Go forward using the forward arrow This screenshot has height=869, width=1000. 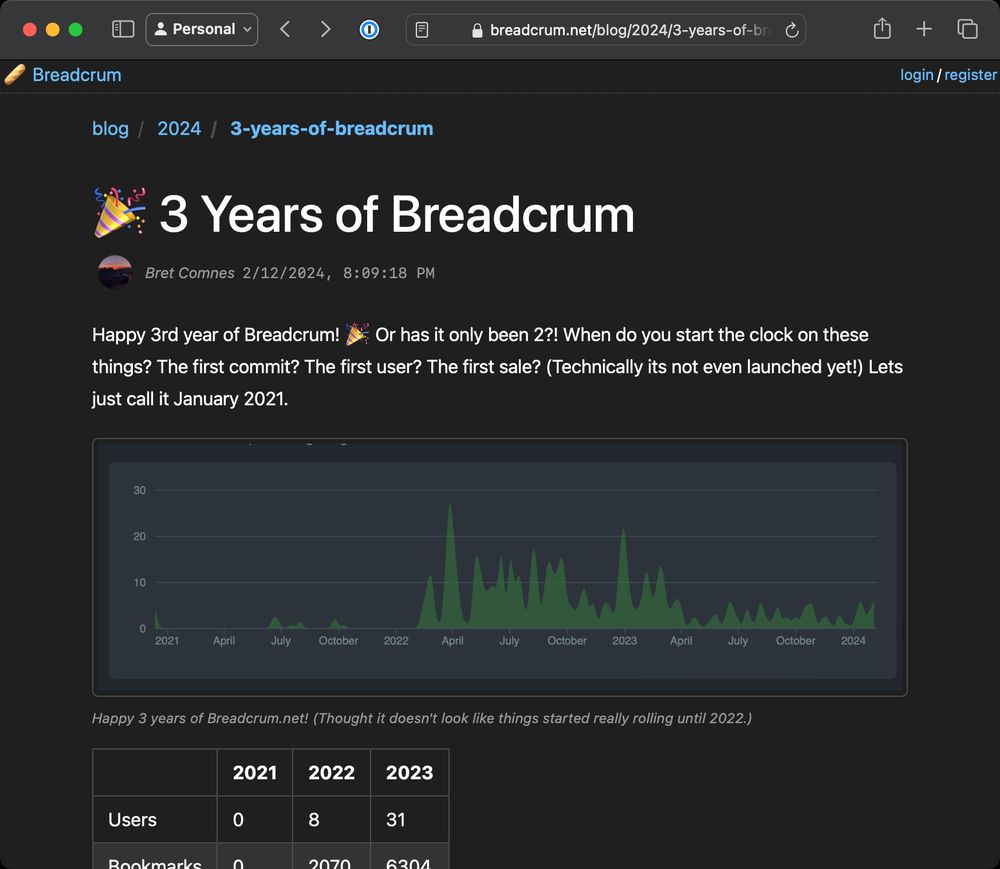tap(325, 29)
